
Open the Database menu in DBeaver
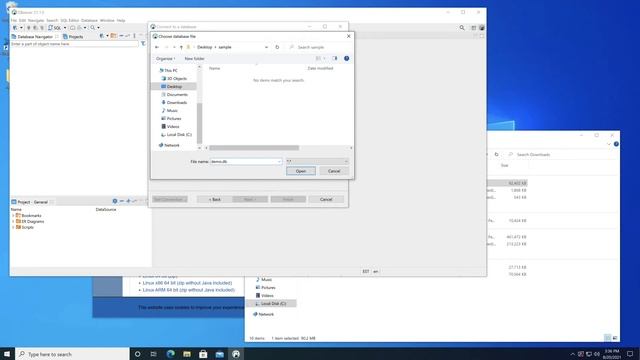click(89, 20)
